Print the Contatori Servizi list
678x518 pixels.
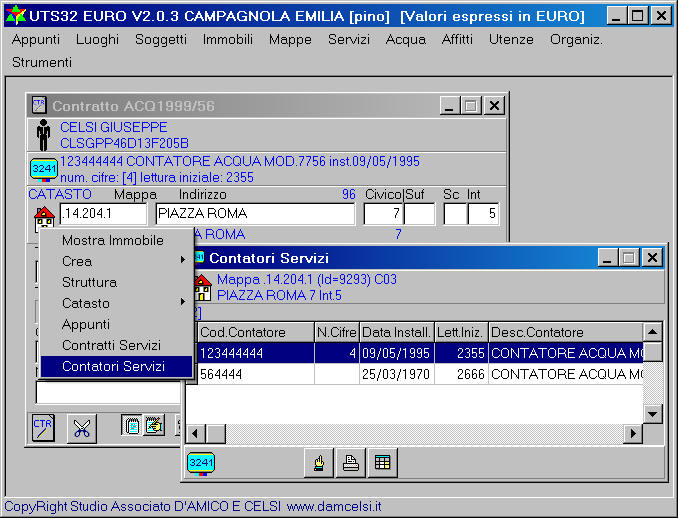pyautogui.click(x=349, y=462)
